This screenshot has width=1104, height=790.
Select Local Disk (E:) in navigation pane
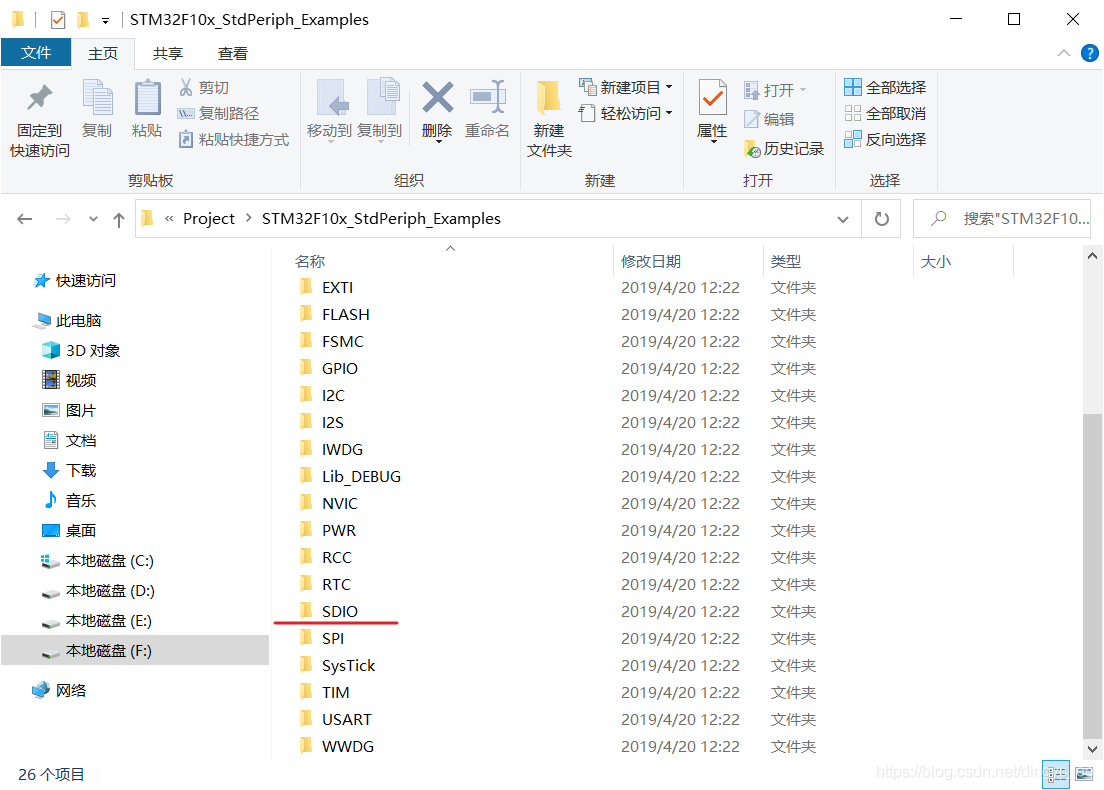tap(96, 621)
